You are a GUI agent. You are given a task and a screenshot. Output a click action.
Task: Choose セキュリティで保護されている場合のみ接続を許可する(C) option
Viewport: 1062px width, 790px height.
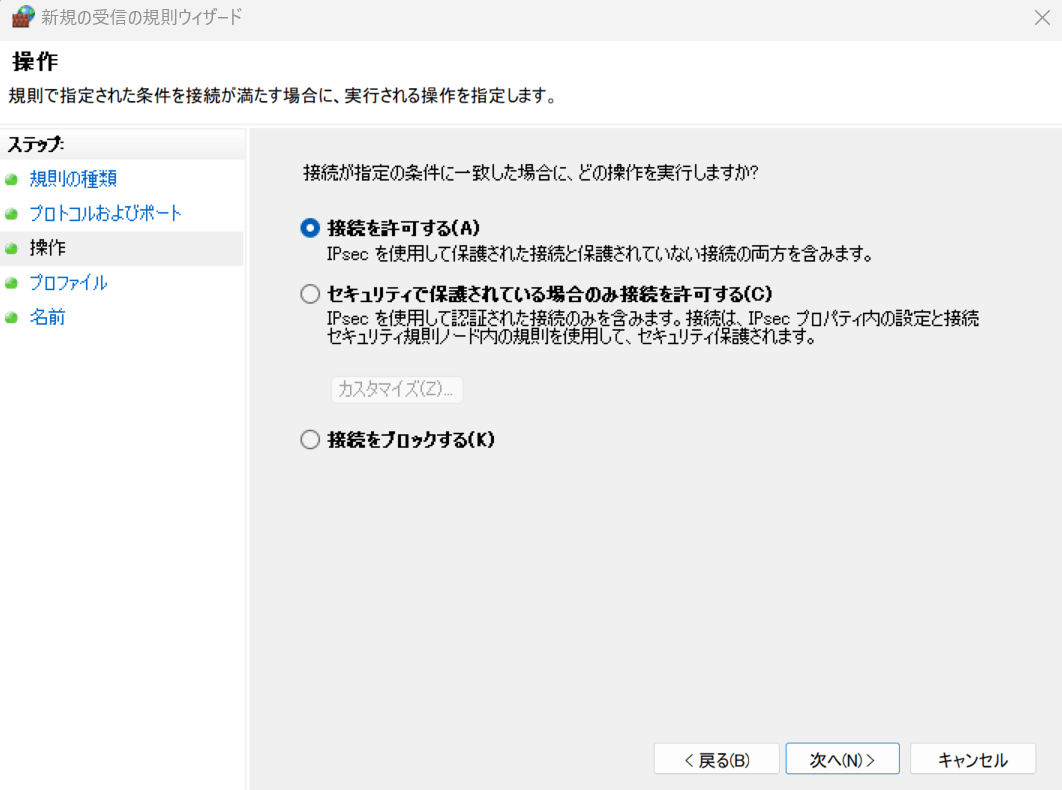pos(310,294)
